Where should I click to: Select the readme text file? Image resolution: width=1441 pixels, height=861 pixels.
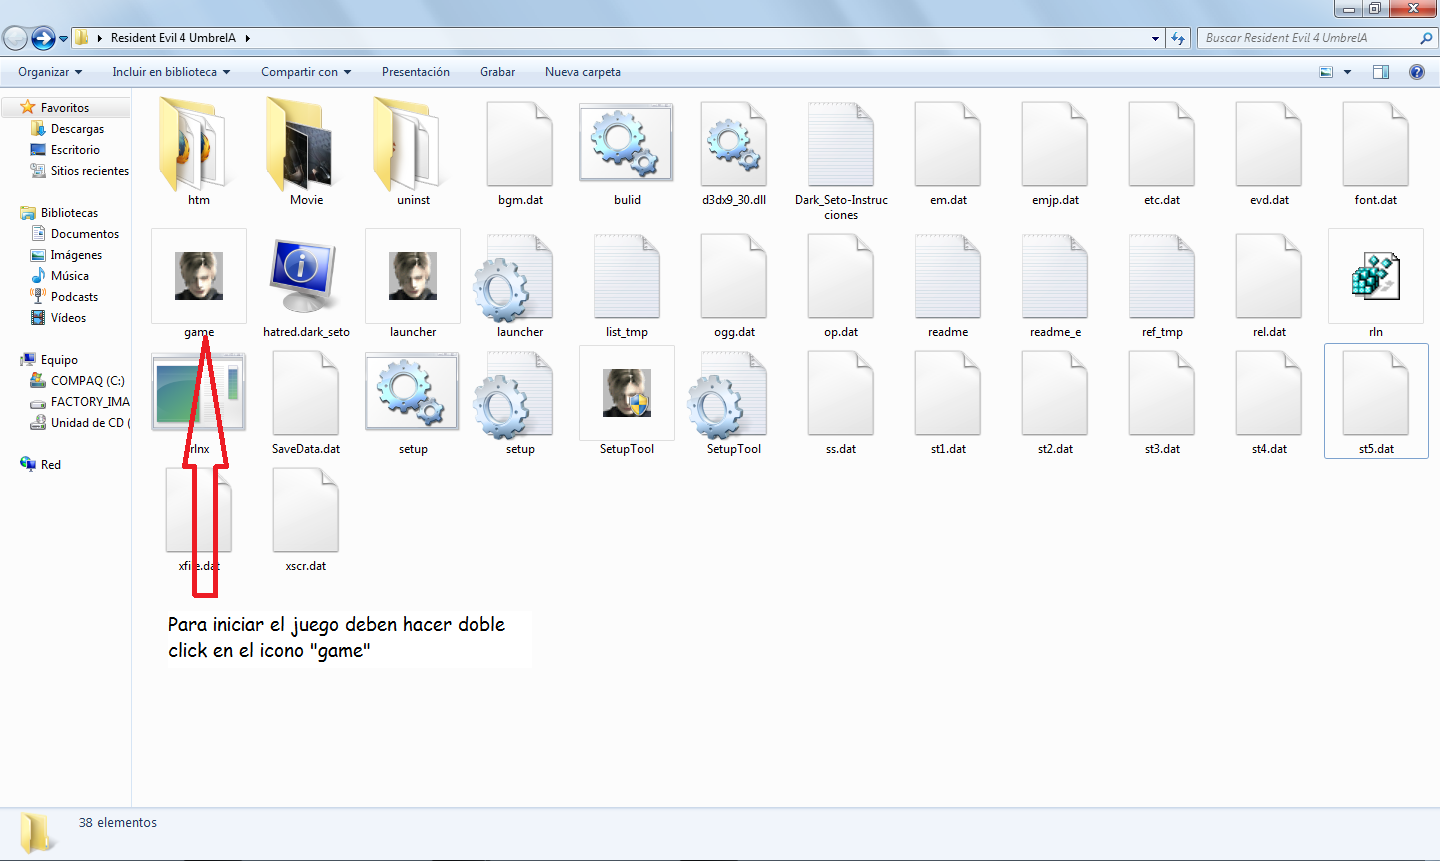[x=948, y=284]
